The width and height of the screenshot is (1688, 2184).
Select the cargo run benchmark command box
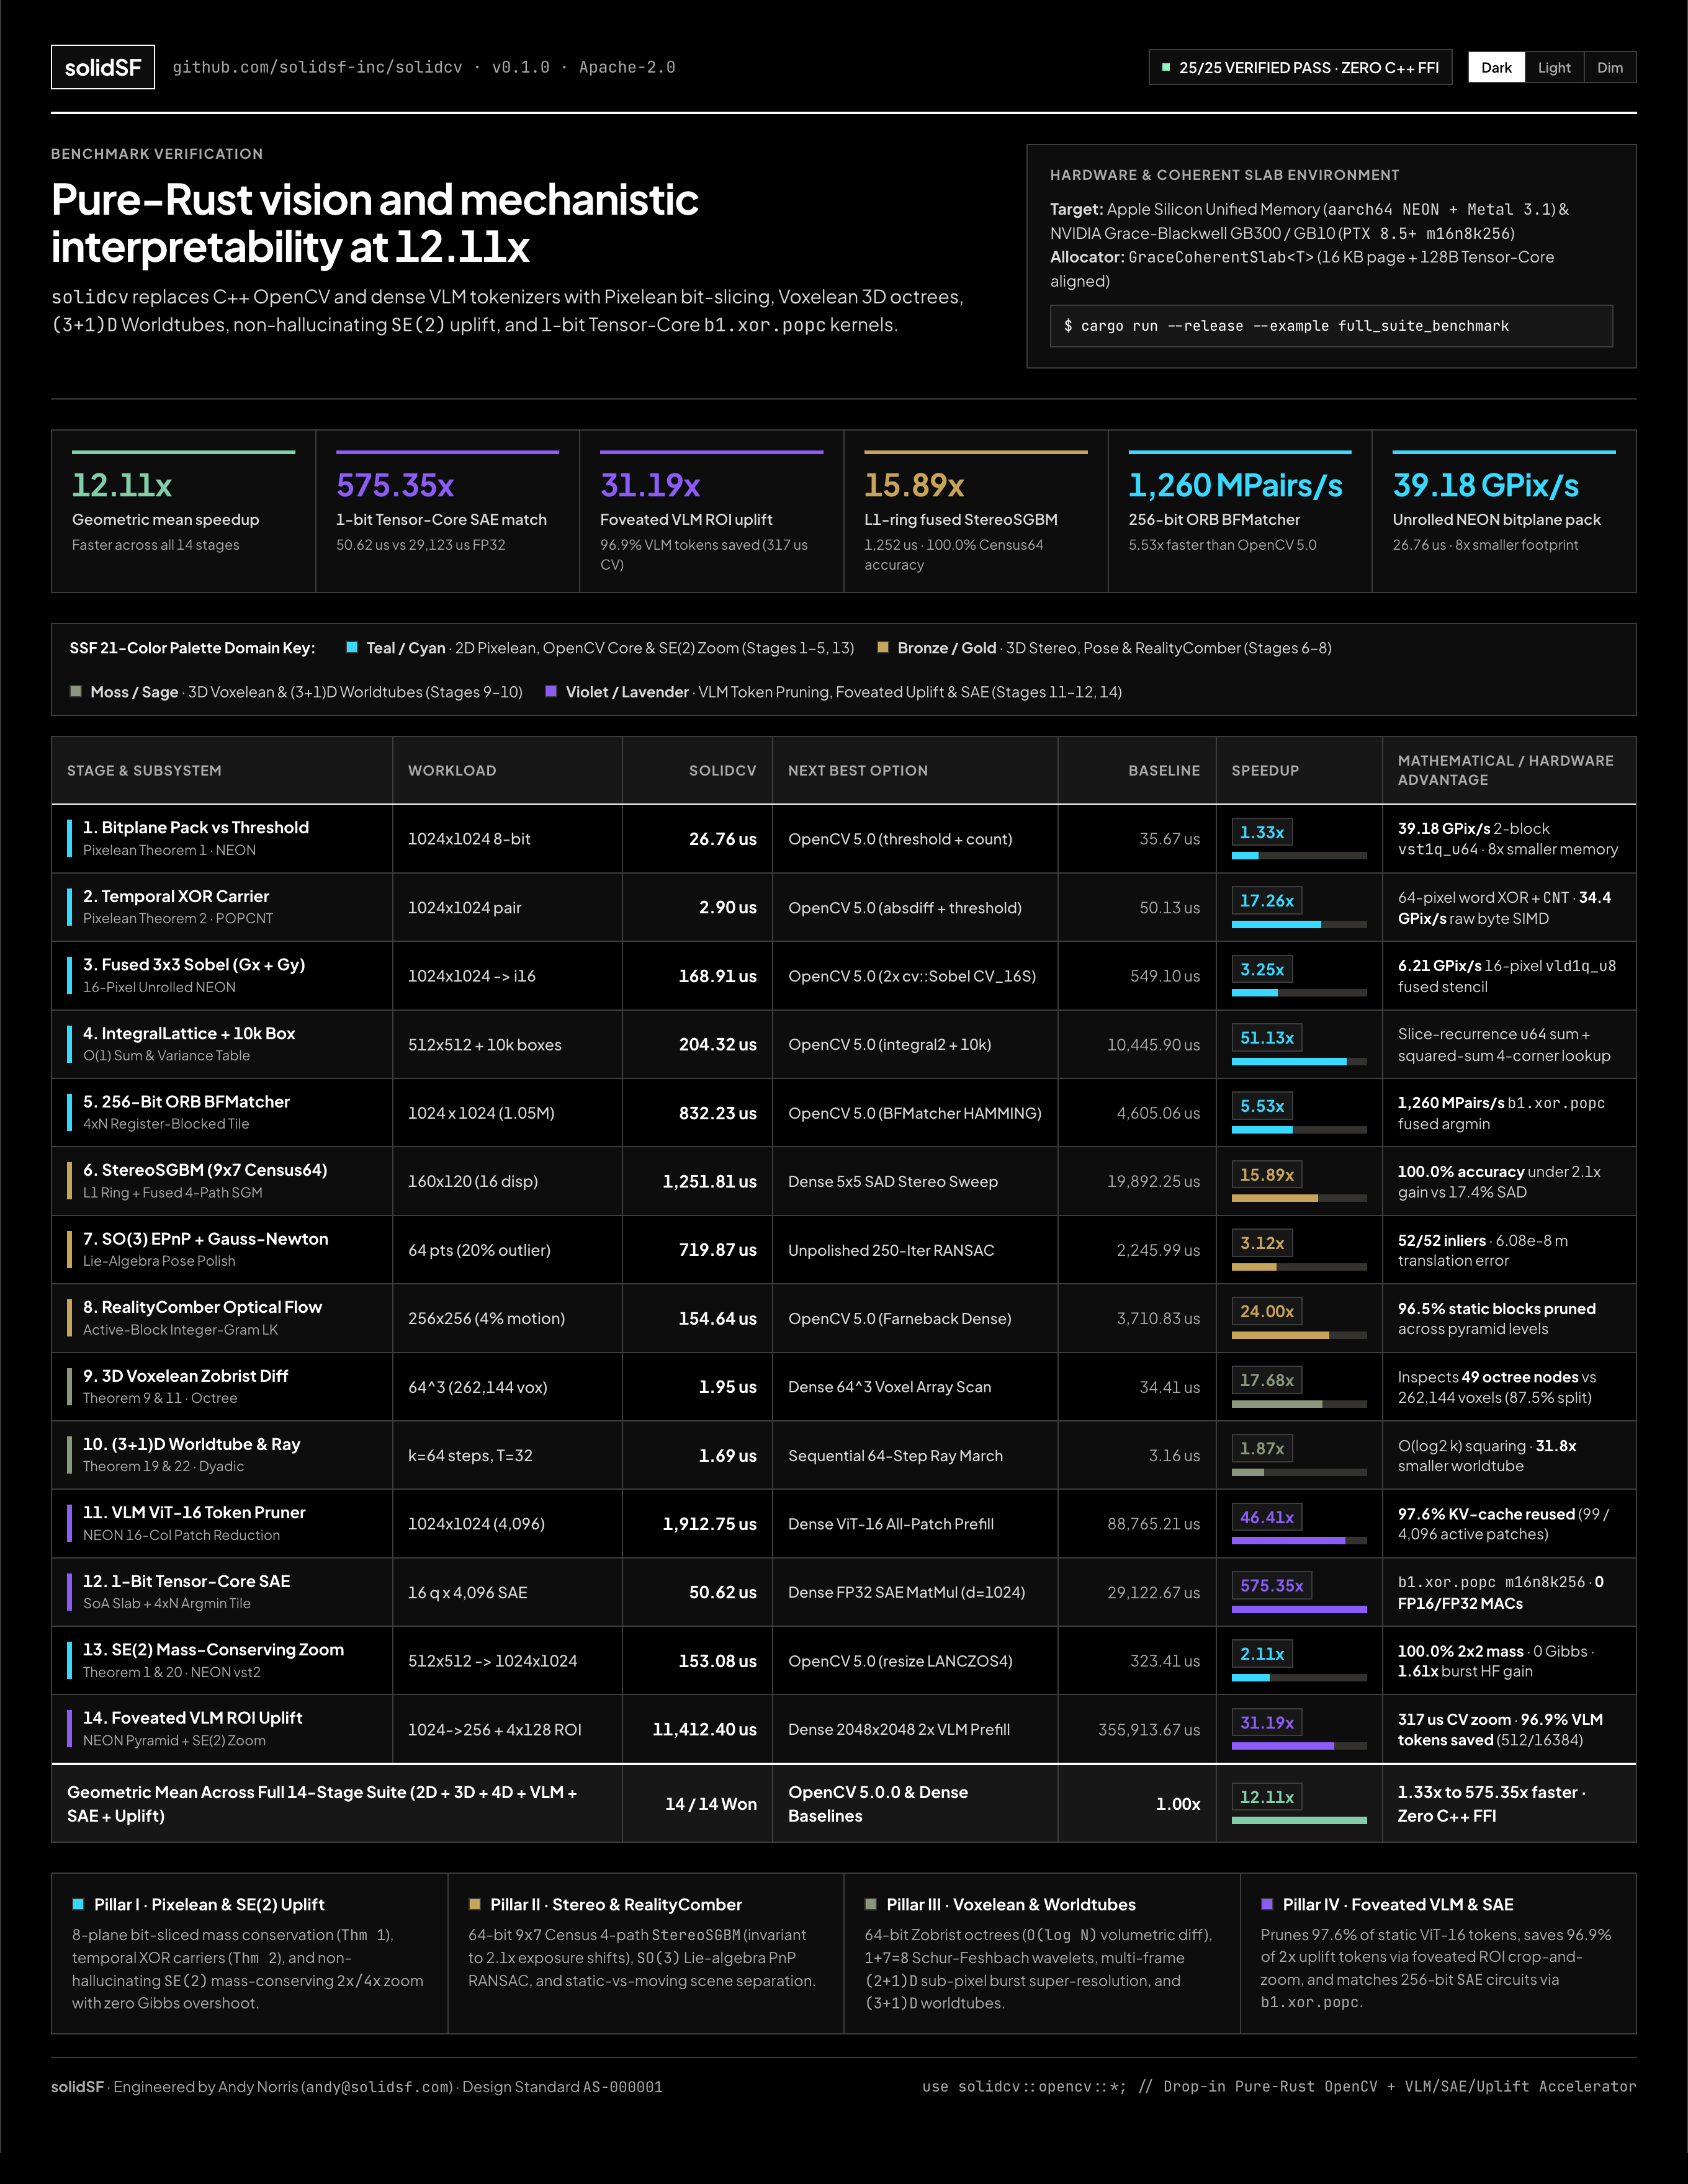click(1331, 326)
